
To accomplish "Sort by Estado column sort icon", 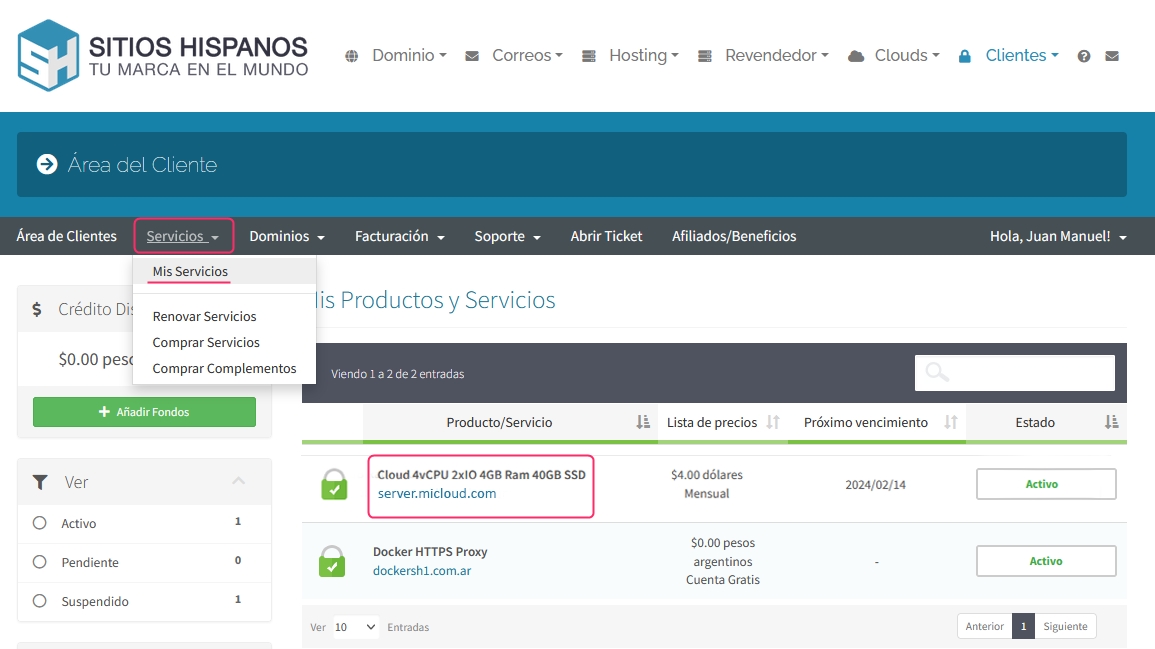I will coord(1111,422).
